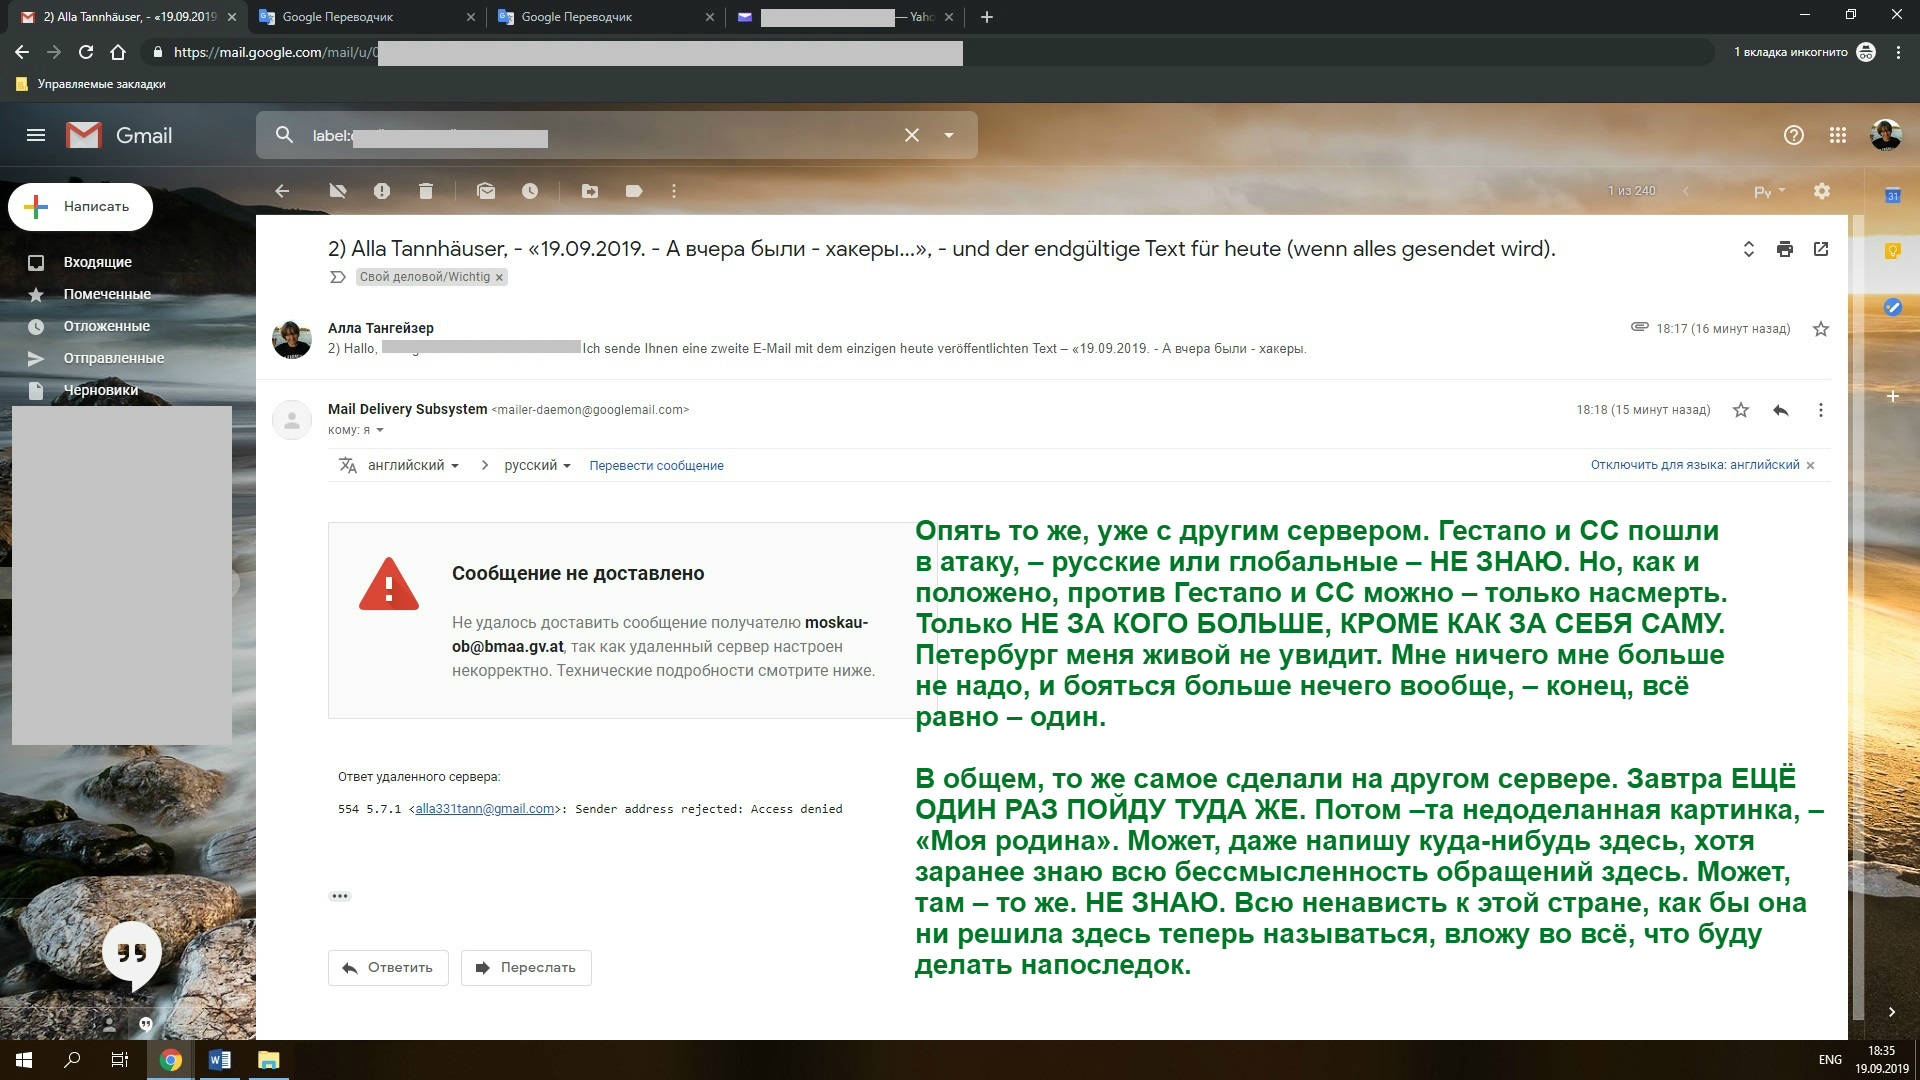Clear the search box with X
The height and width of the screenshot is (1080, 1920).
point(911,135)
